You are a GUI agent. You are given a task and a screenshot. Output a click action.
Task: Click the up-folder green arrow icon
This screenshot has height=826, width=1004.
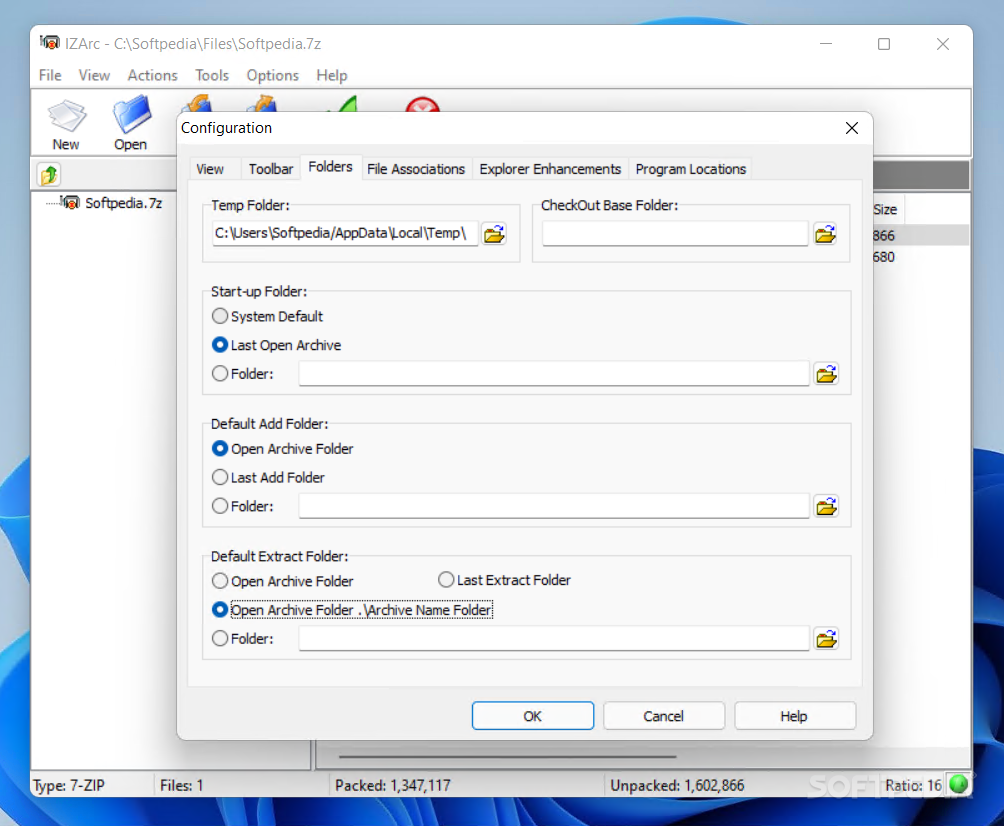click(49, 174)
